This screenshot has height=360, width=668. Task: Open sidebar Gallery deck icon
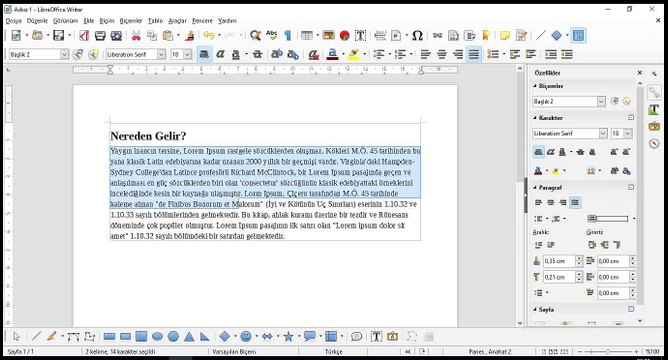pos(654,126)
